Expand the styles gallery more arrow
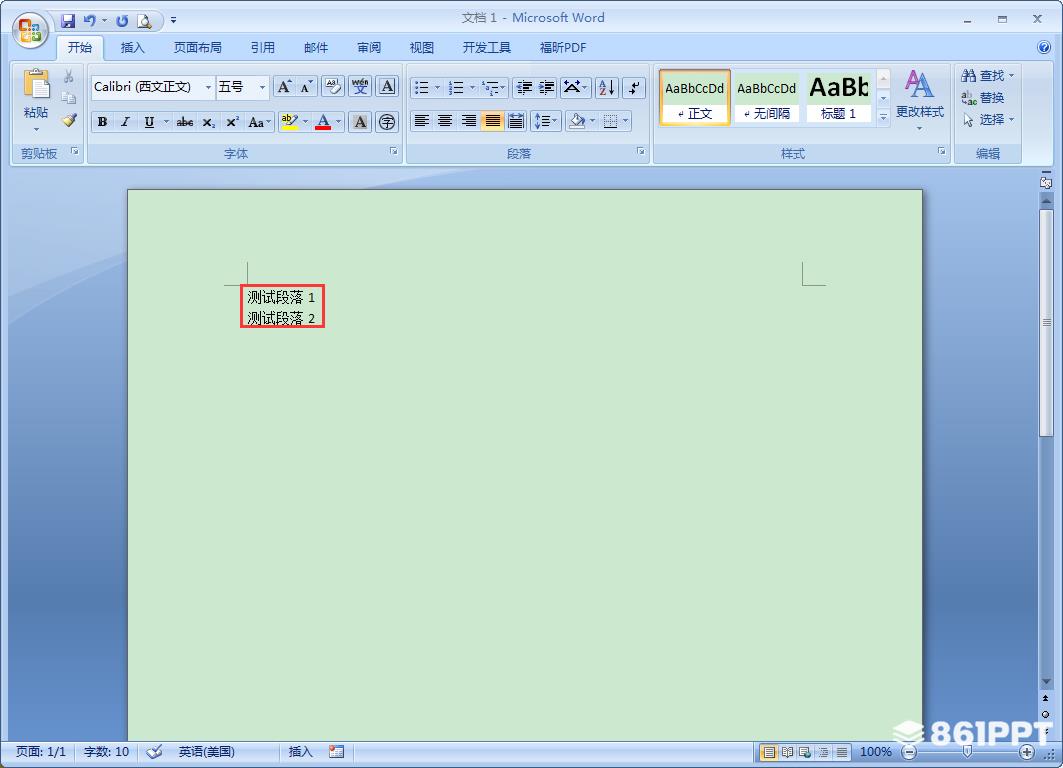The width and height of the screenshot is (1063, 768). click(x=883, y=117)
